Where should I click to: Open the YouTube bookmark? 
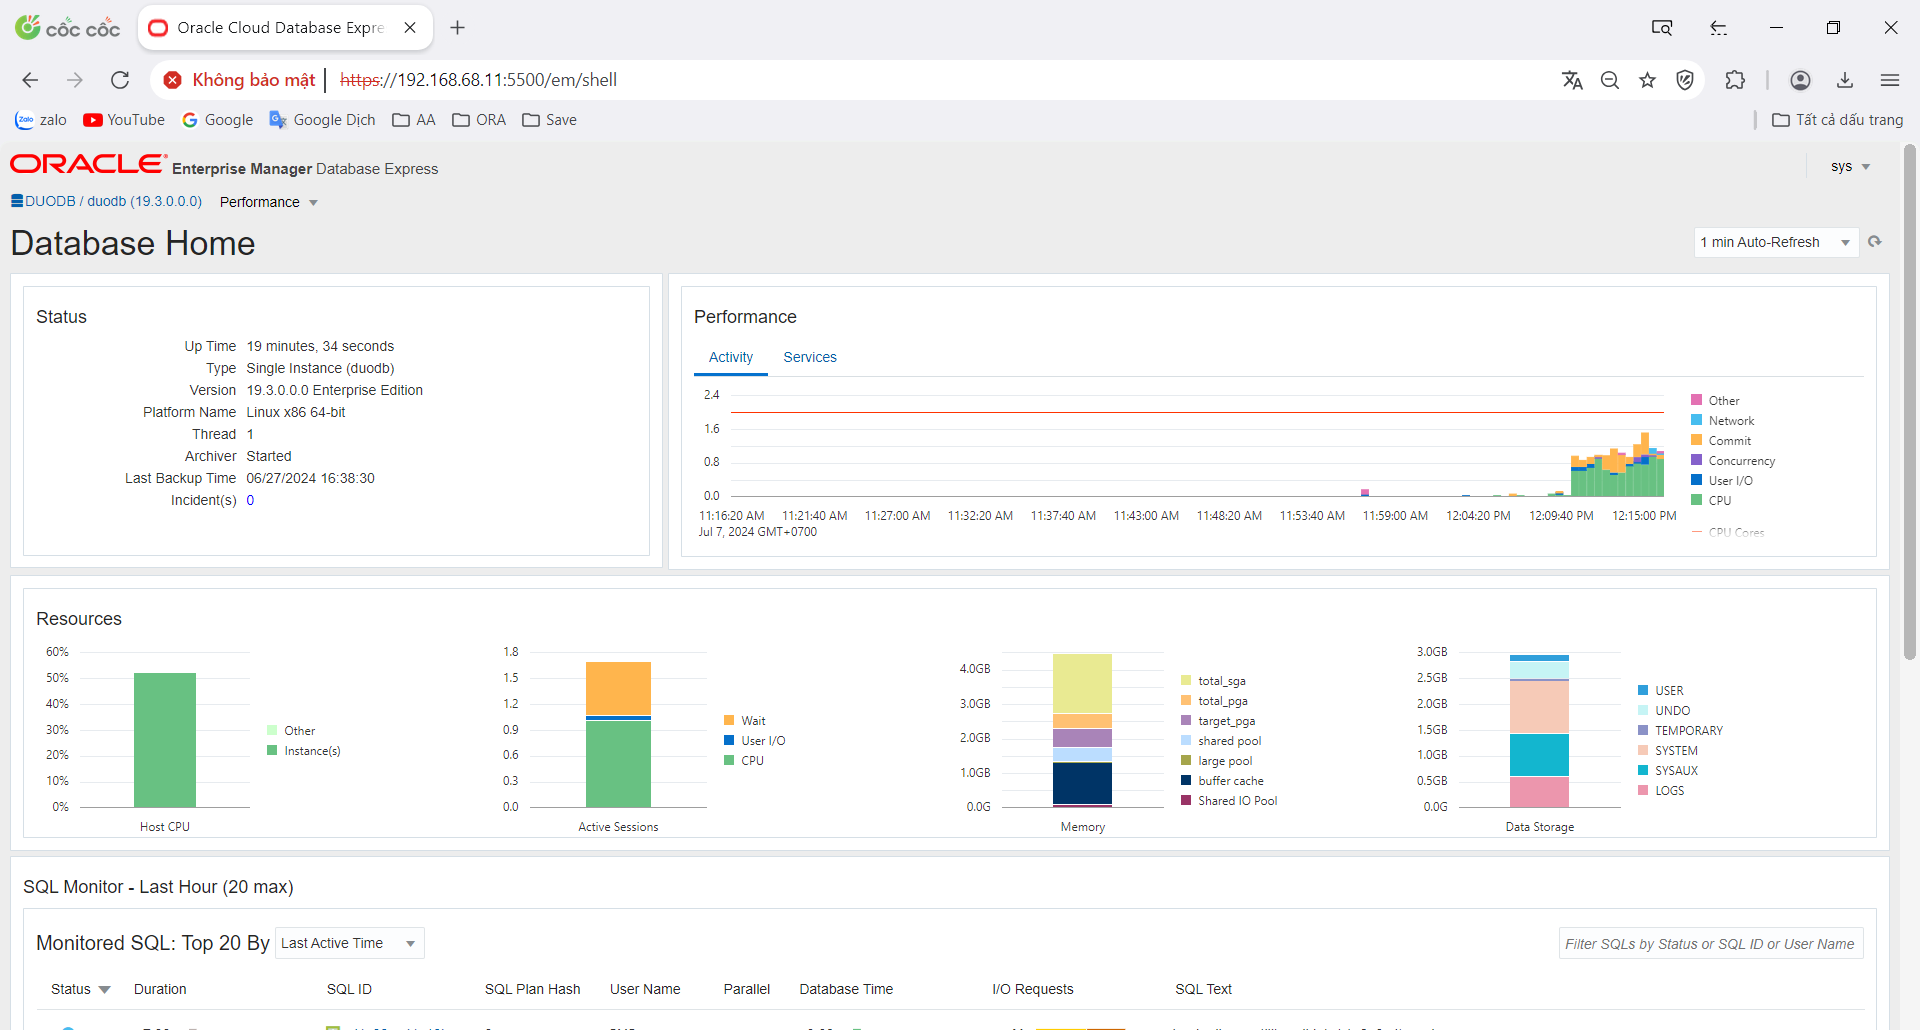(x=124, y=120)
